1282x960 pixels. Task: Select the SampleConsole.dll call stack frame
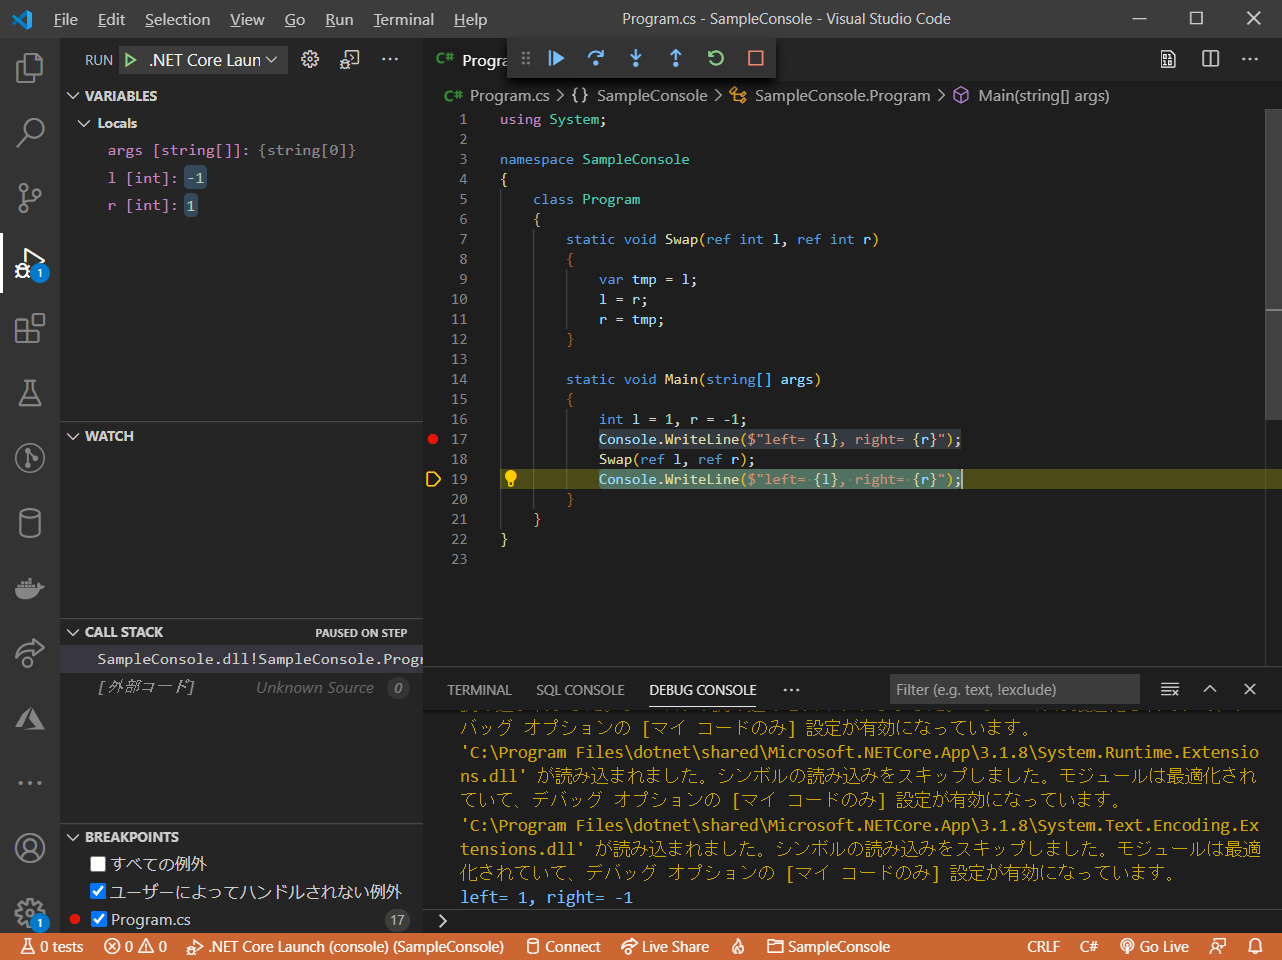point(242,659)
